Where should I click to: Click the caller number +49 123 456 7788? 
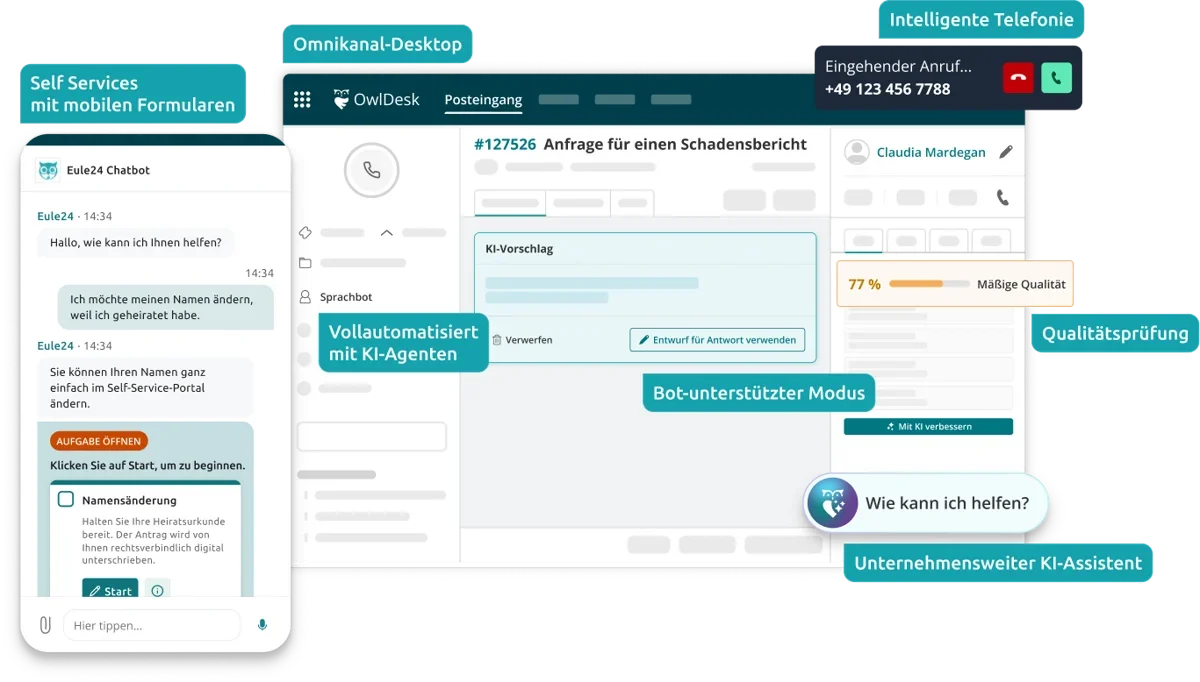888,89
